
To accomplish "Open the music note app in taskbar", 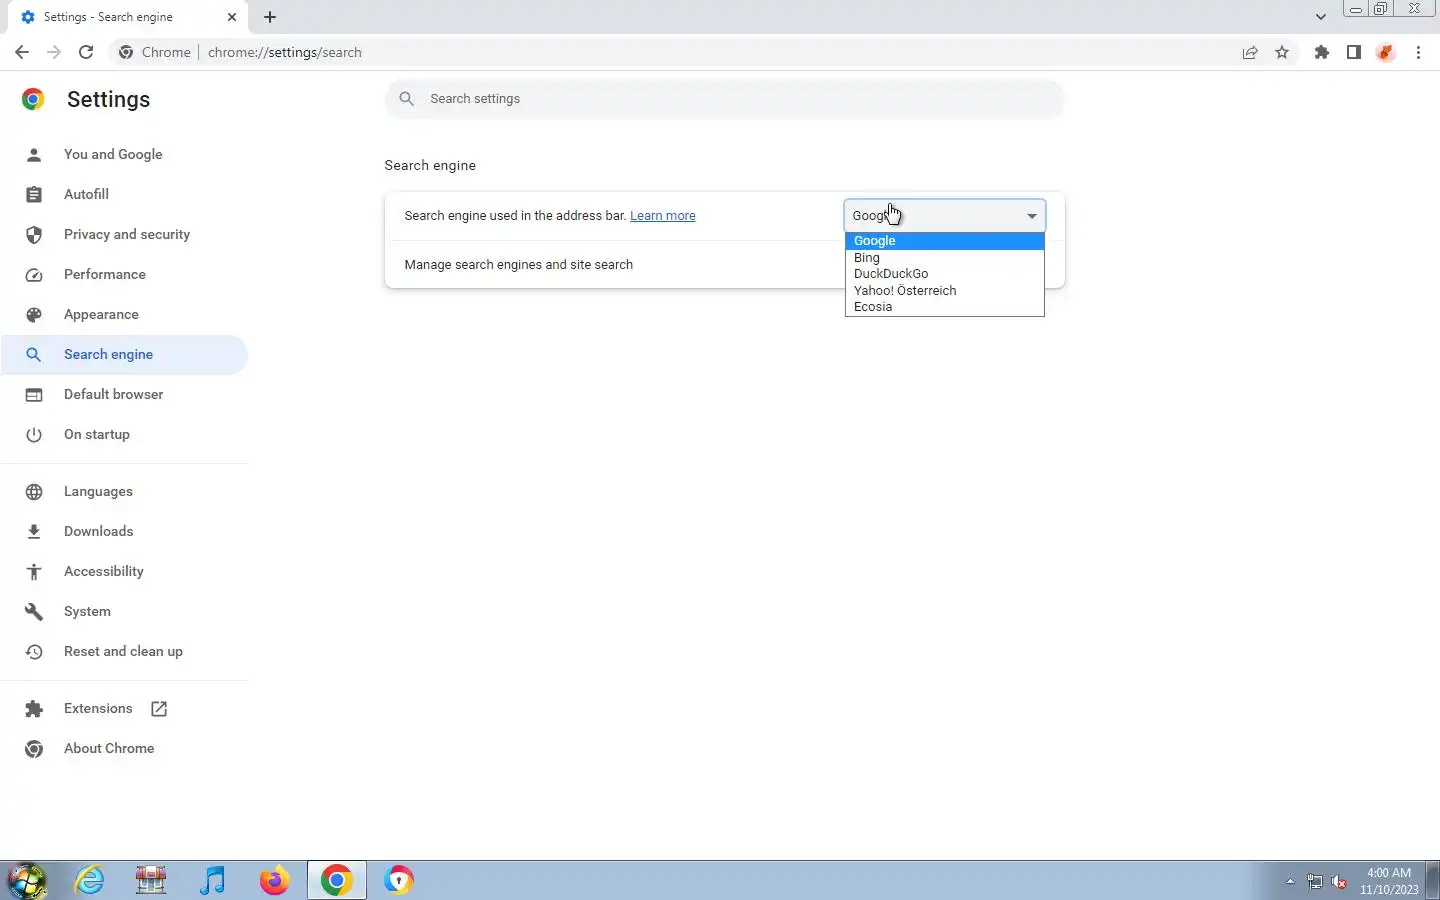I will coord(213,880).
